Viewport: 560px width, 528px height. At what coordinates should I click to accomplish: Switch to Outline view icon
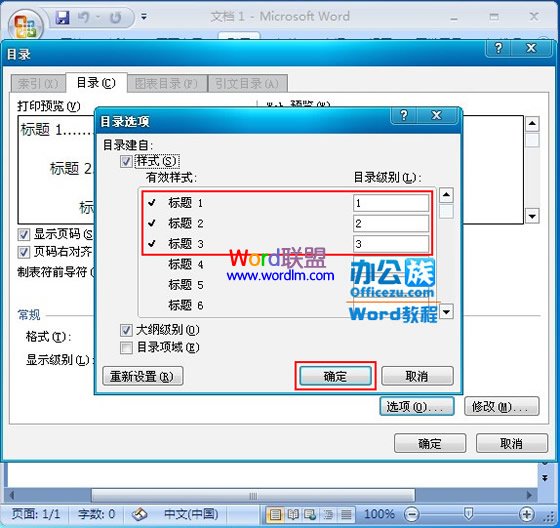tap(328, 515)
